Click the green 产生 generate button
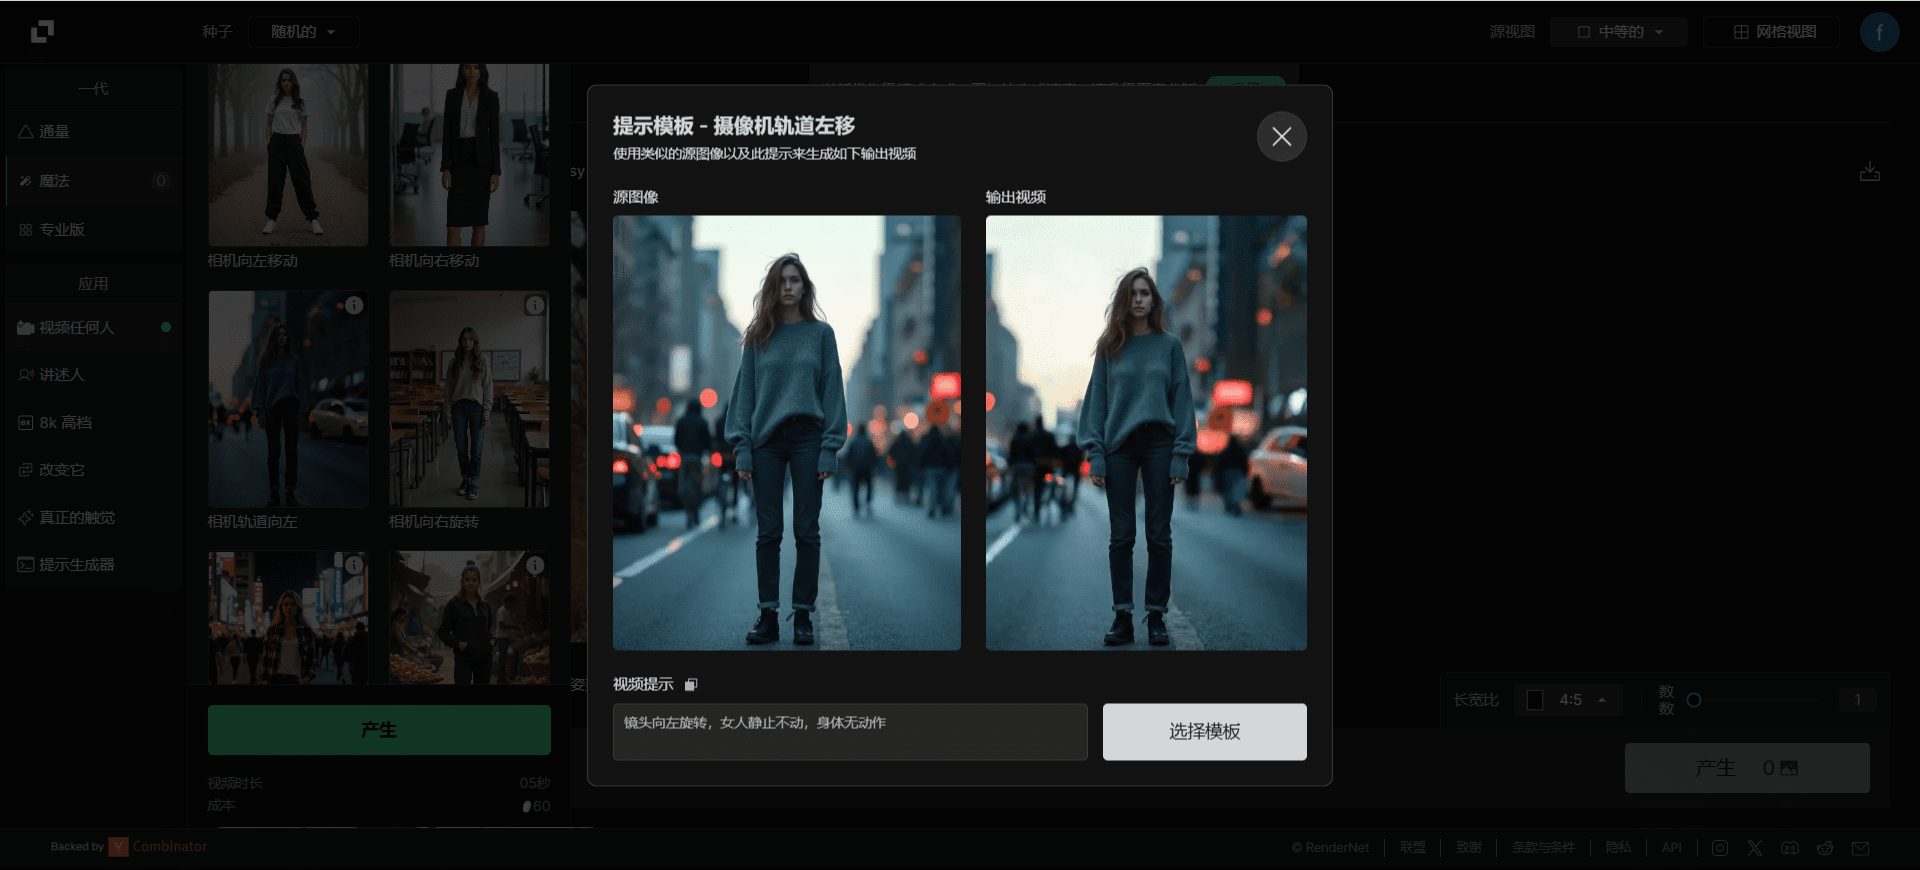The width and height of the screenshot is (1920, 870). coord(379,730)
